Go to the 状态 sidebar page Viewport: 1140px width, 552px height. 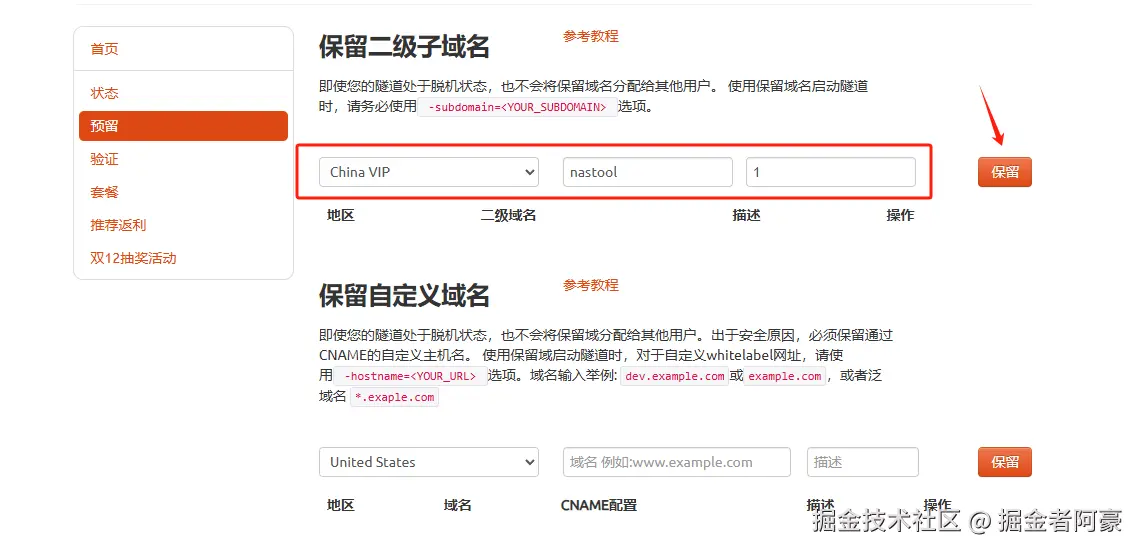[104, 93]
